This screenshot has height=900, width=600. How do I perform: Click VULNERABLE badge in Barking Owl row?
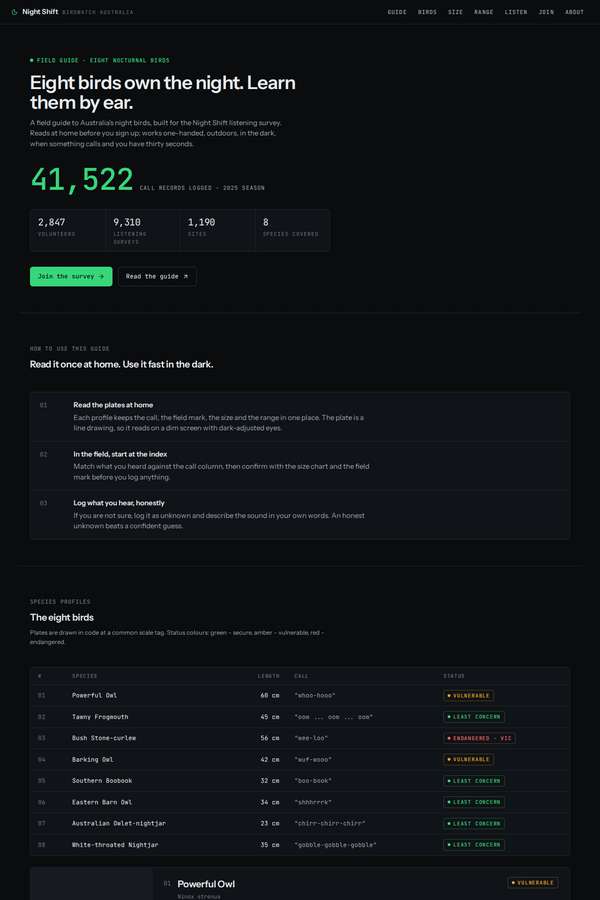(x=469, y=759)
